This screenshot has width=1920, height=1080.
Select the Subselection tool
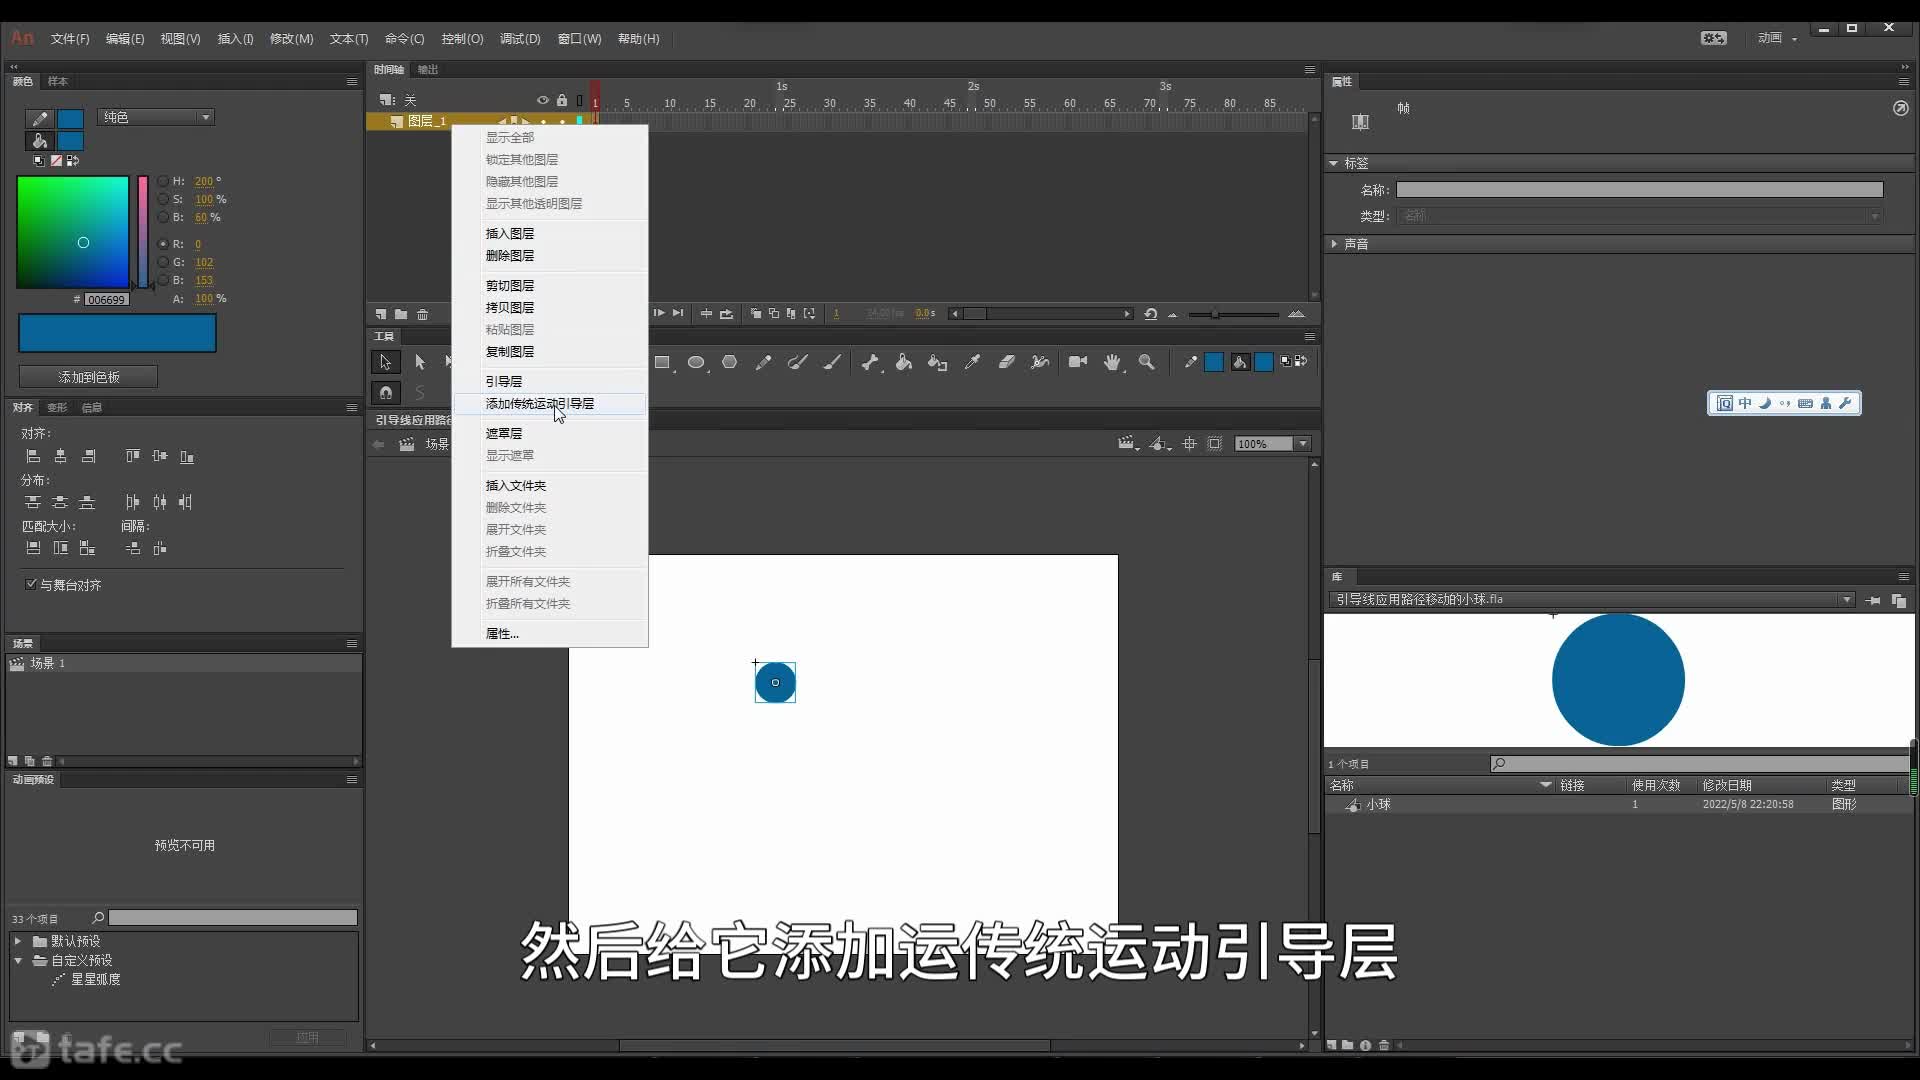(420, 362)
